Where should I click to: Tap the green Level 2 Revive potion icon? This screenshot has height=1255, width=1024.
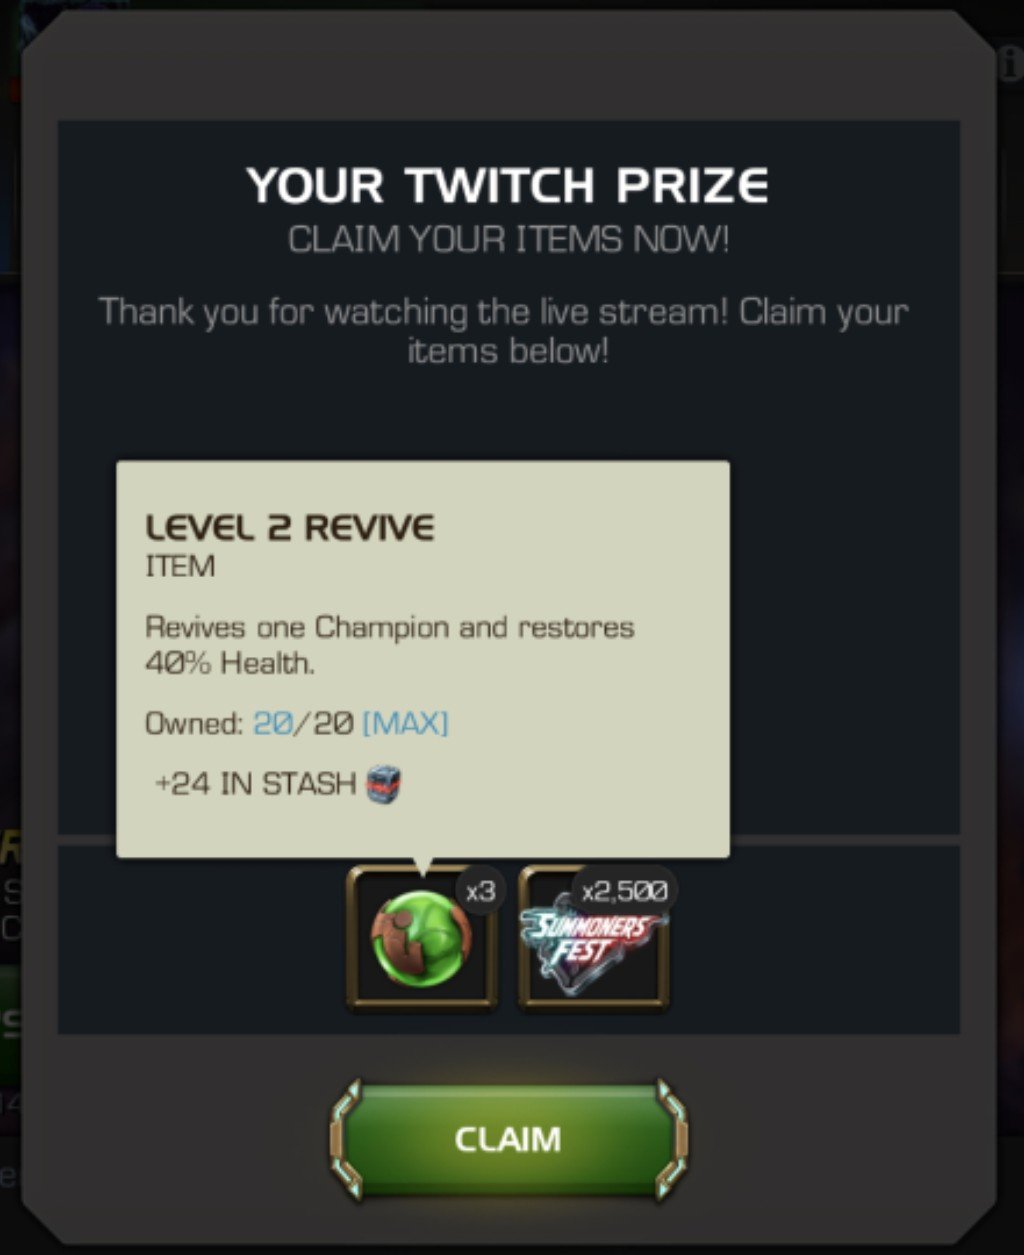click(x=421, y=938)
